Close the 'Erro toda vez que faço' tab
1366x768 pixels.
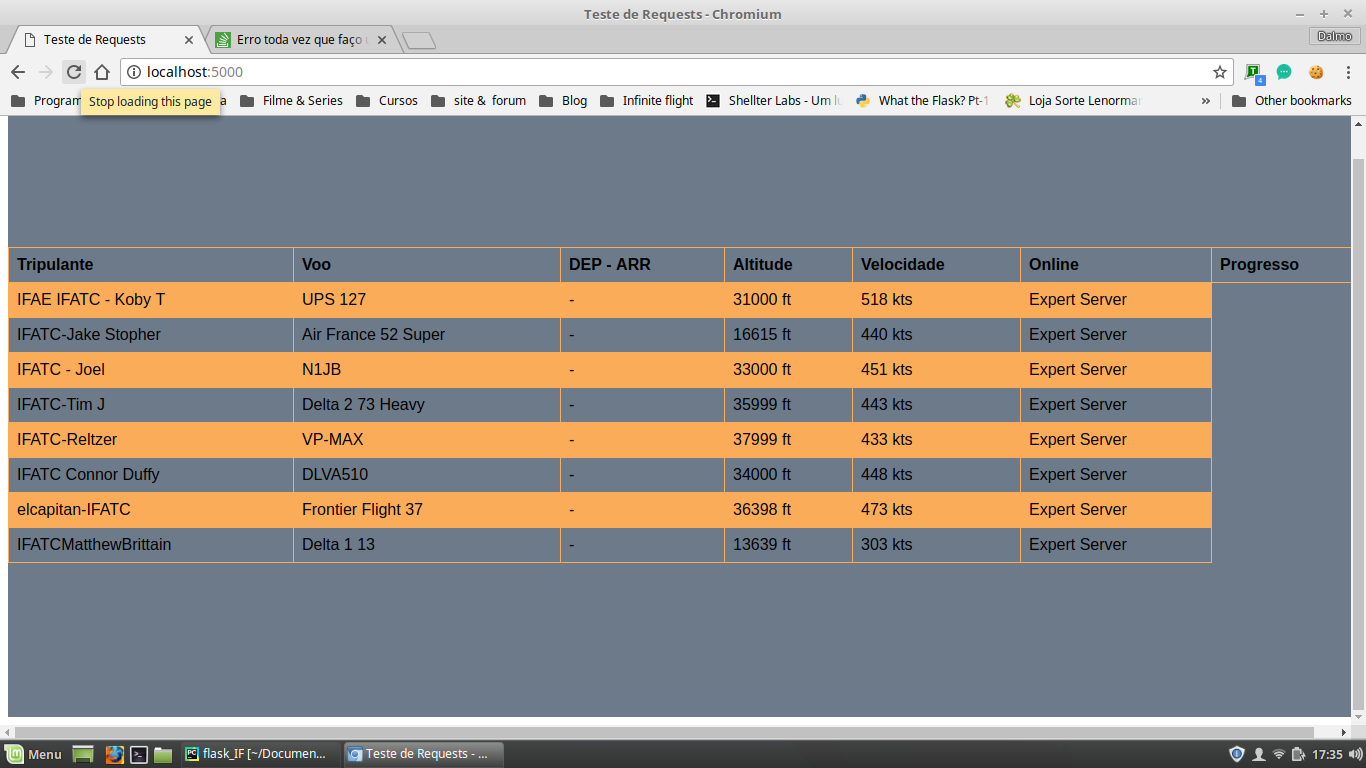coord(381,40)
